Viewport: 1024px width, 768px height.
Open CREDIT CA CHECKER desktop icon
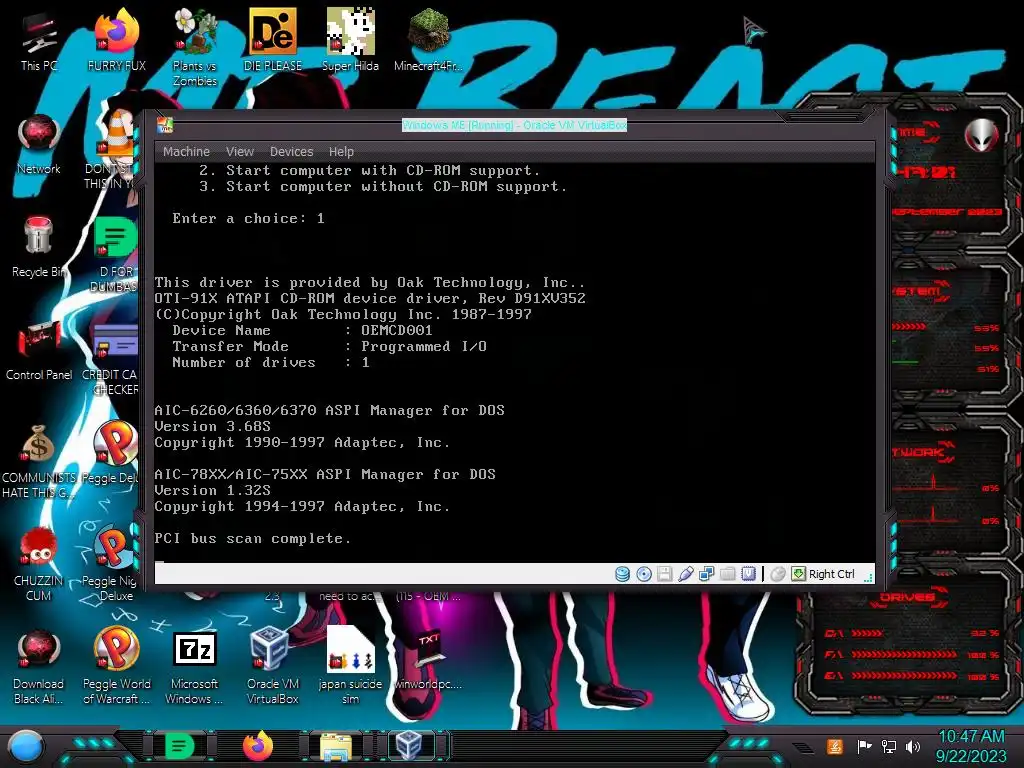pos(112,358)
